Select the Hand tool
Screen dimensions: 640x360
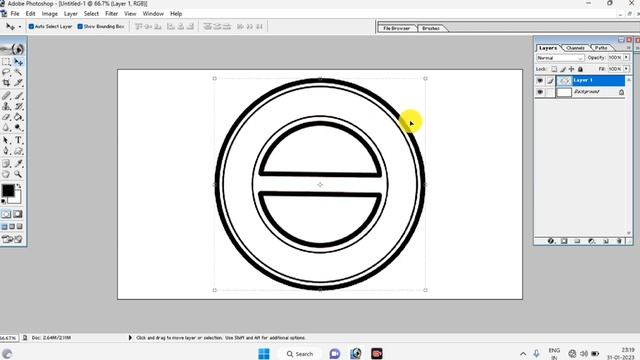(x=6, y=174)
